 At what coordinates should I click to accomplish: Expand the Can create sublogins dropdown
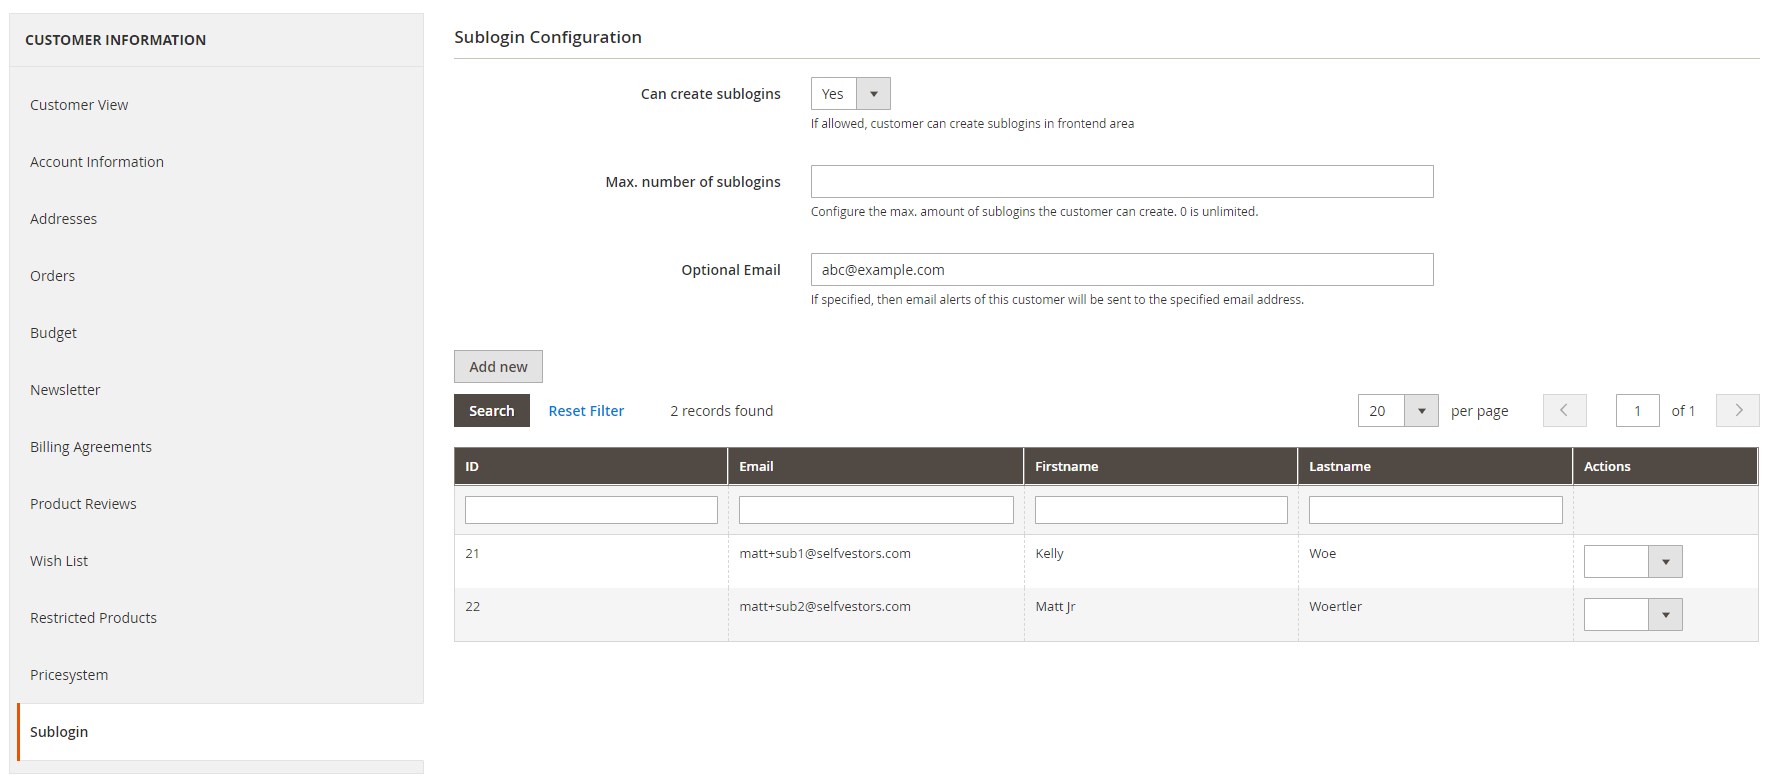(850, 94)
